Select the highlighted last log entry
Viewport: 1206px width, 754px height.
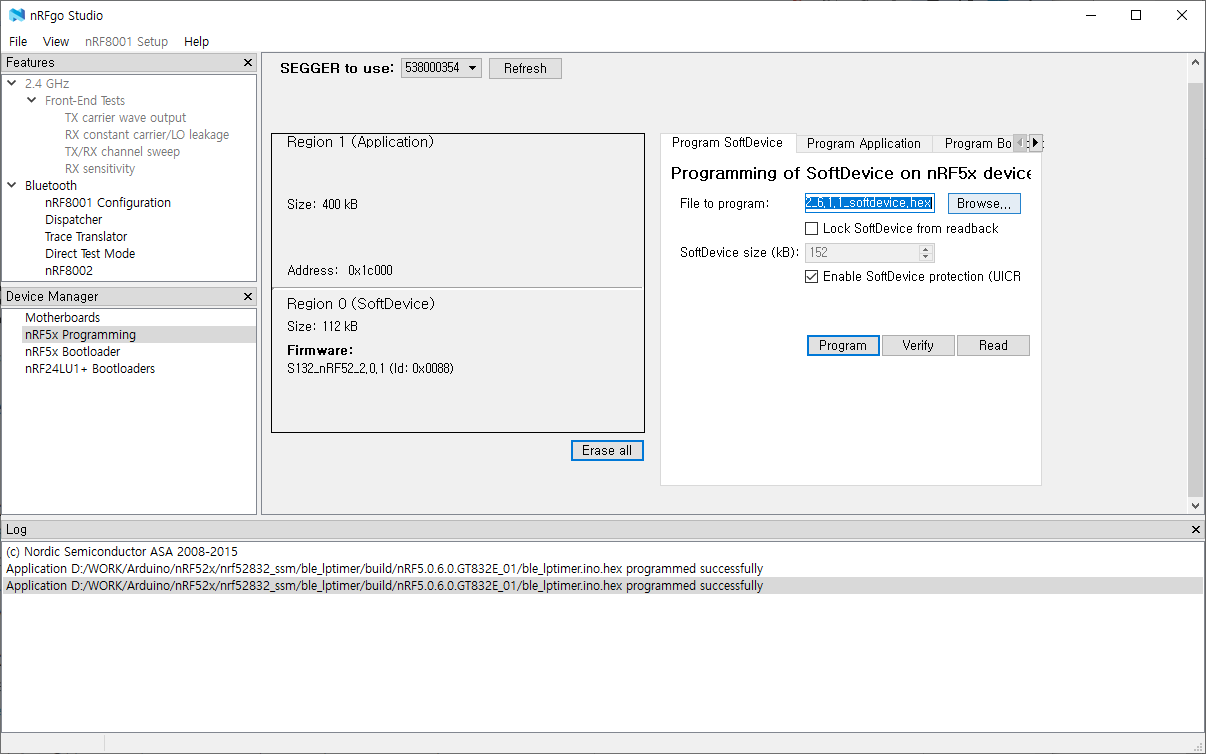602,586
